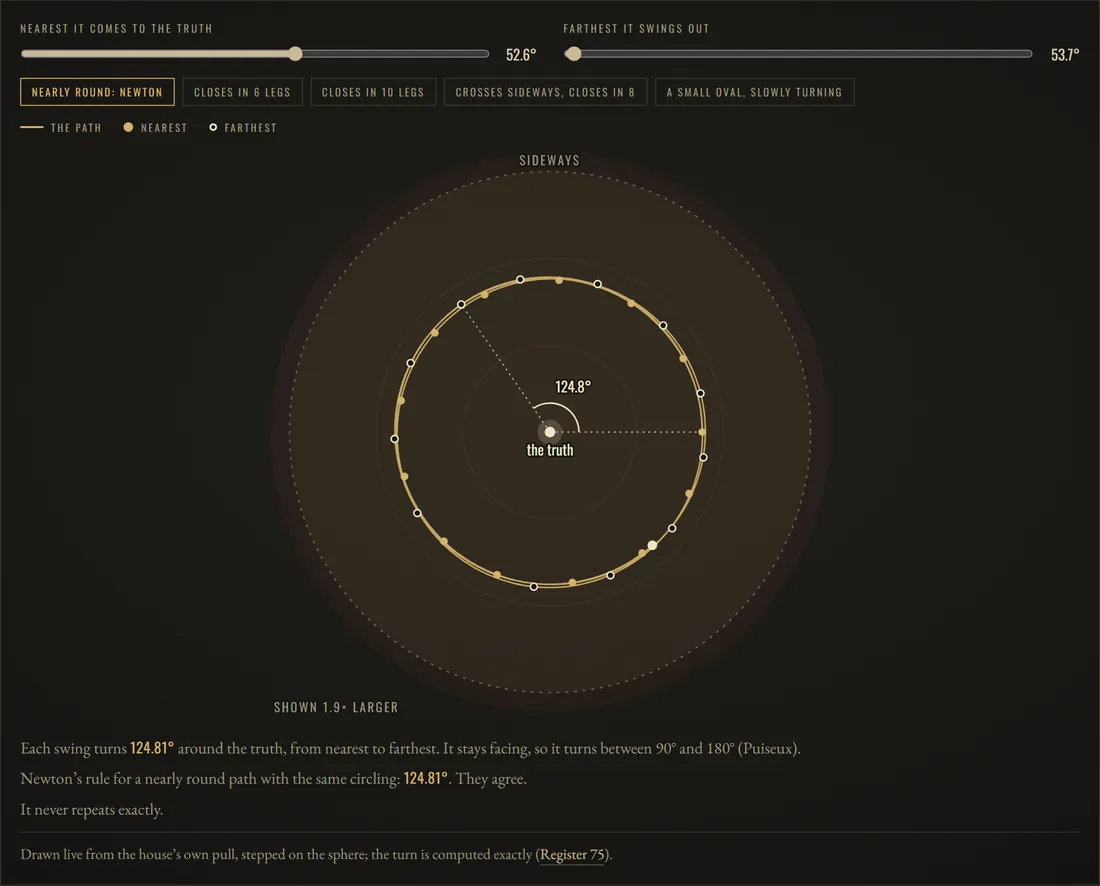Click the center truth dot
Screen dimensions: 1100x886
550,432
